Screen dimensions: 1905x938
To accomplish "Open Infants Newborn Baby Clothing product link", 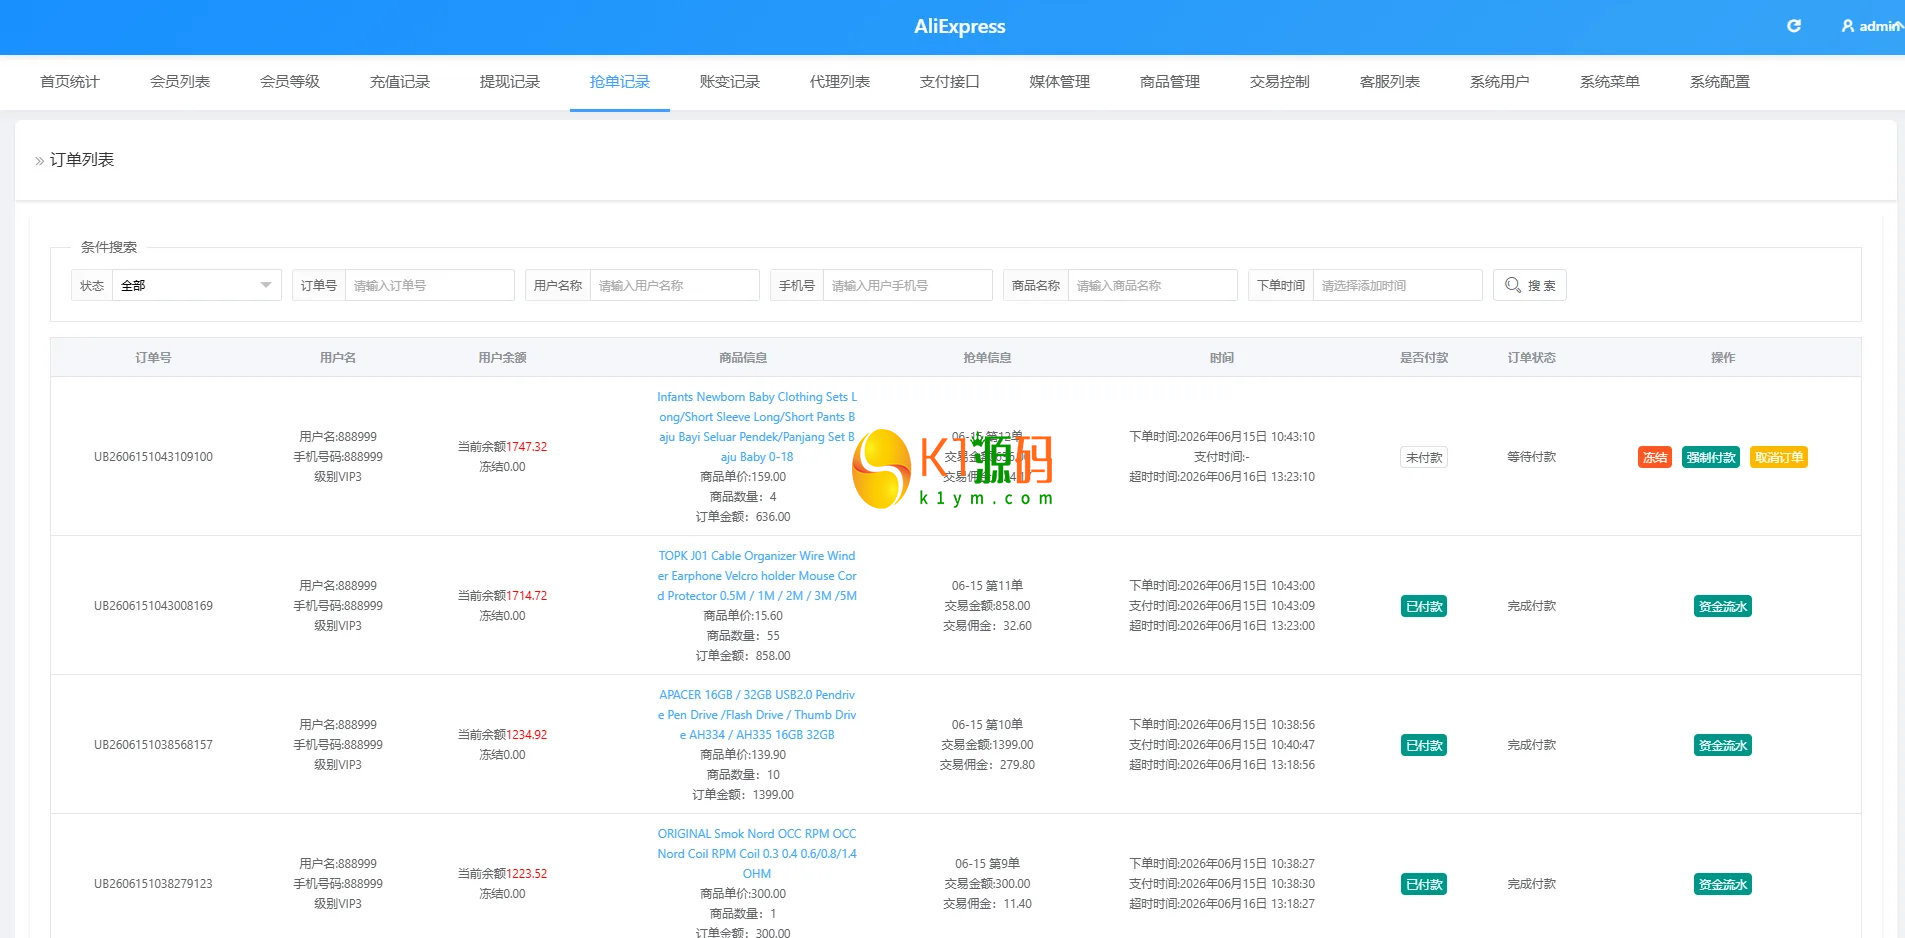I will (757, 427).
